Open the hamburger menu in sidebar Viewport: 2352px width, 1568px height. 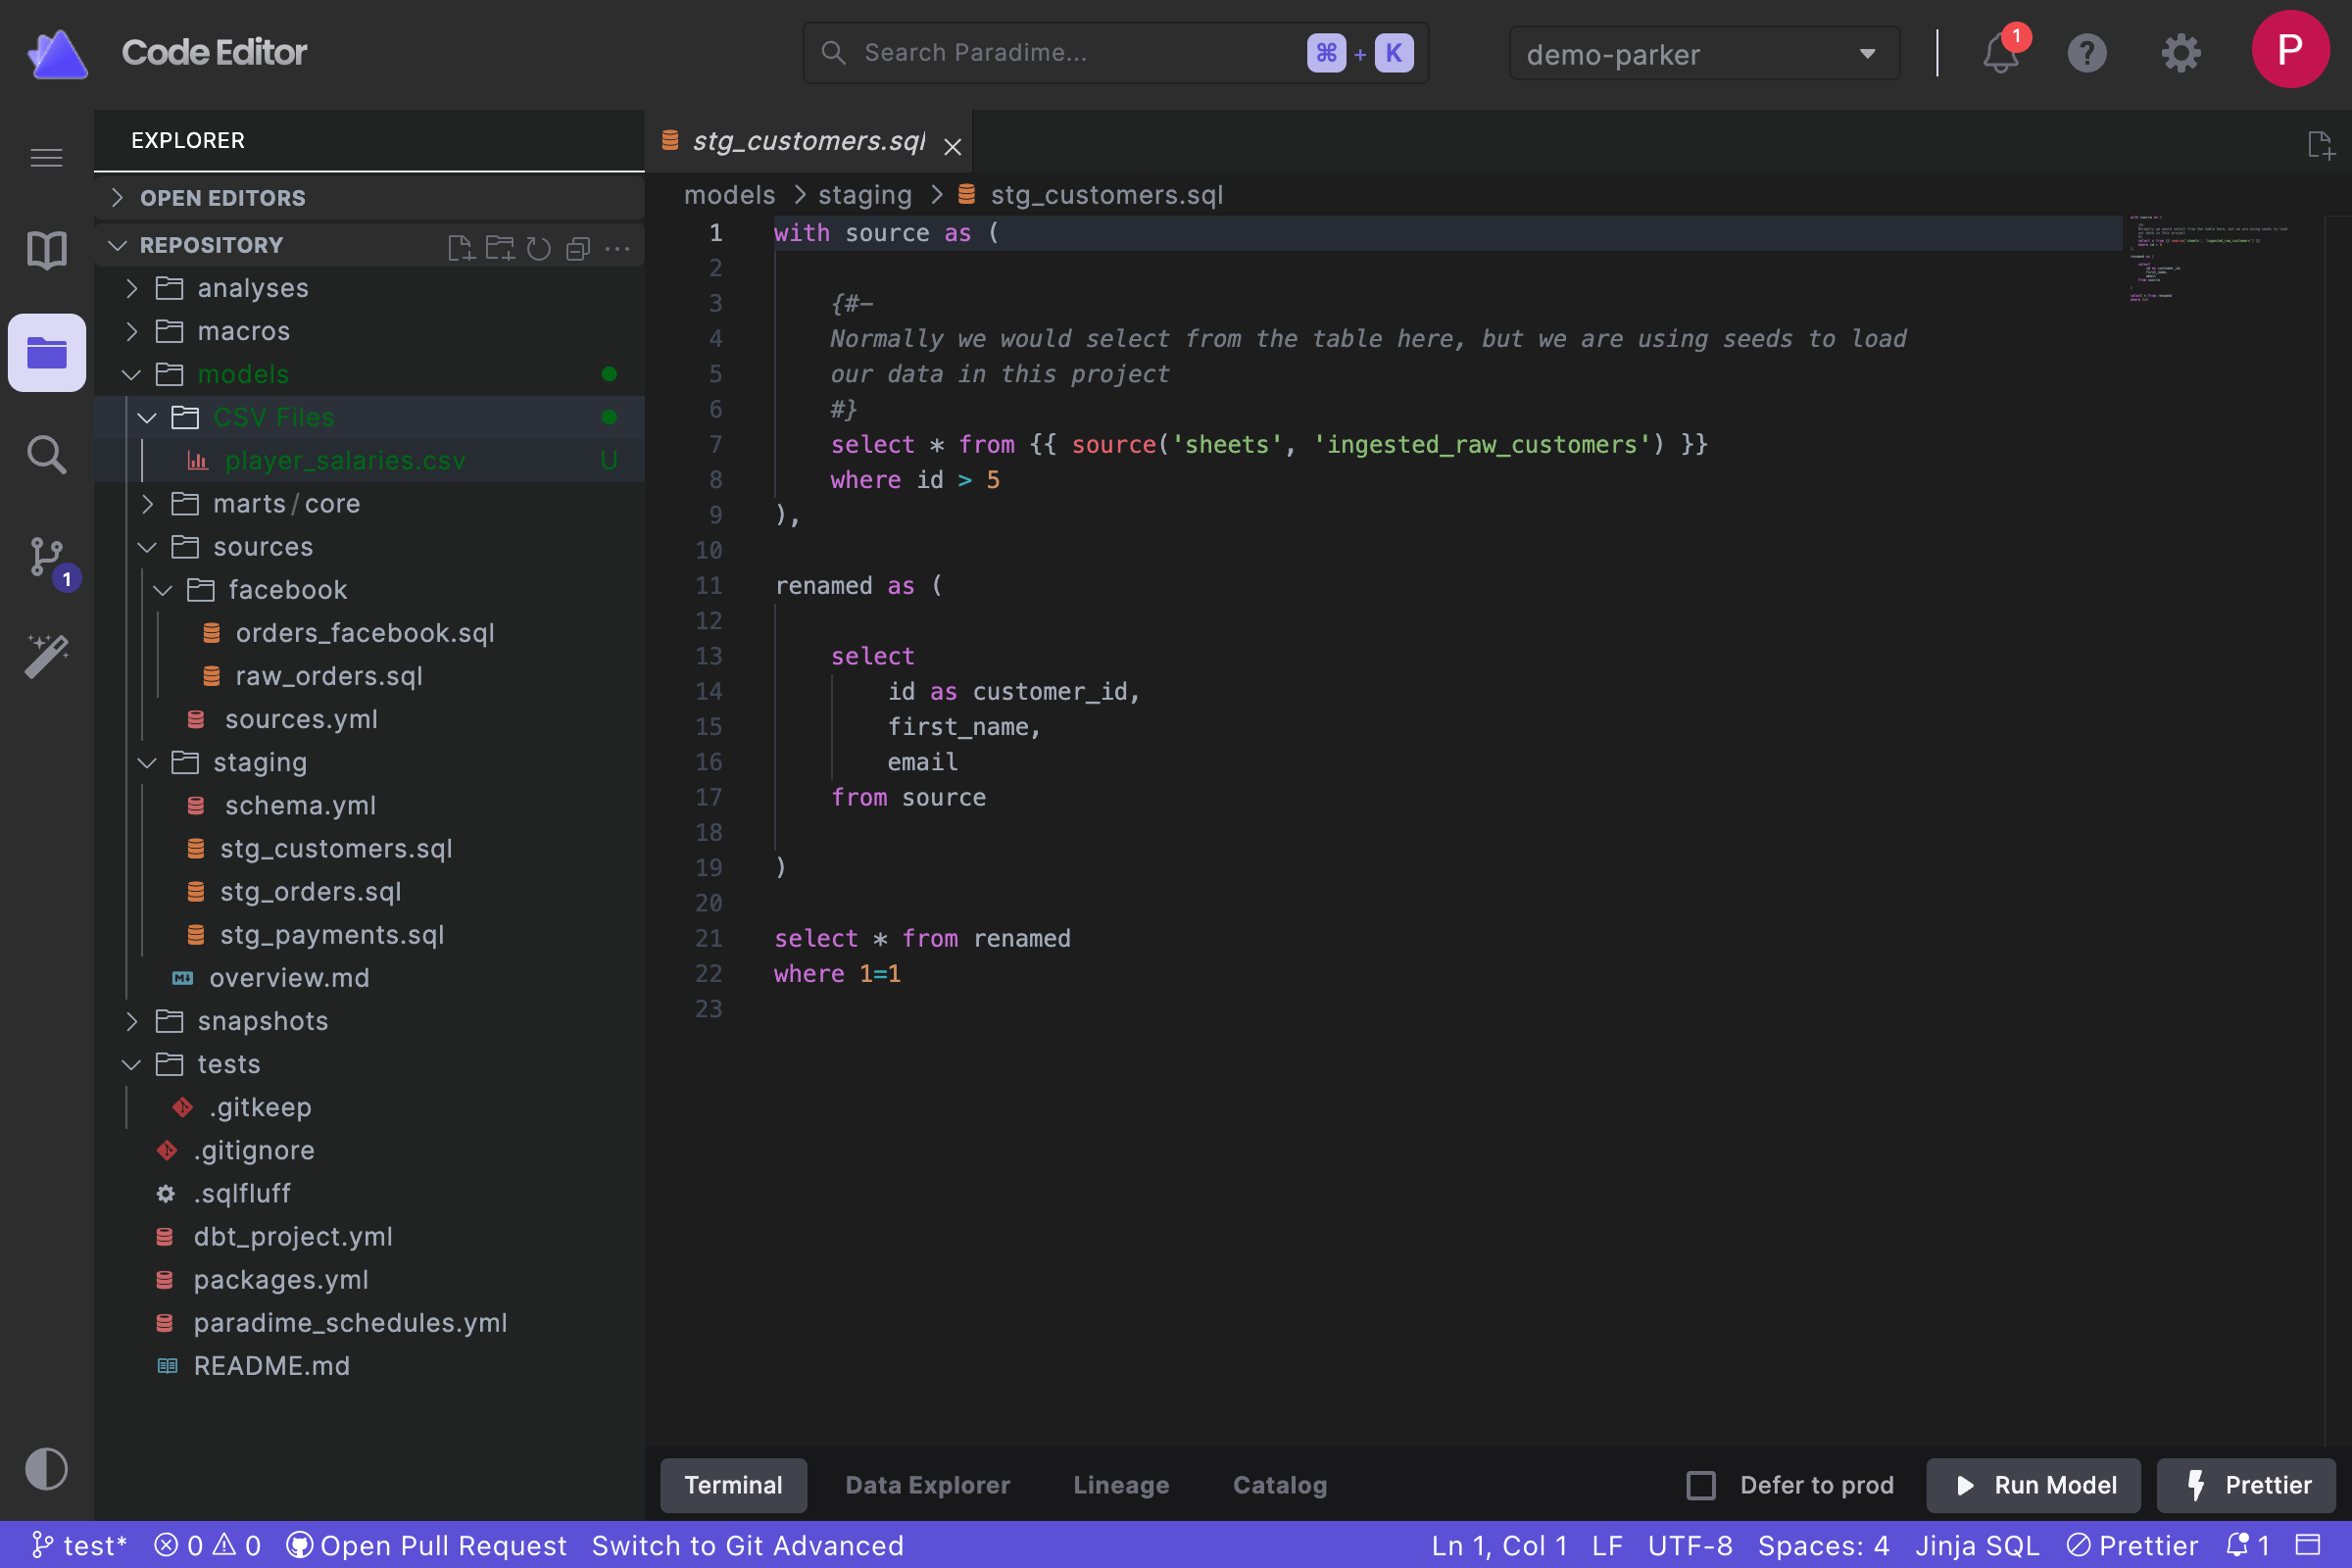[46, 158]
